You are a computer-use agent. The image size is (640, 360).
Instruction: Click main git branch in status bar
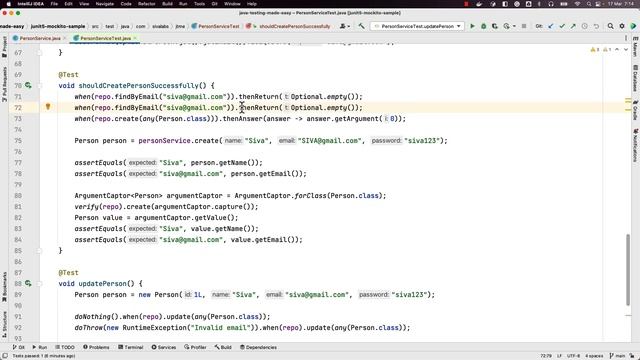coord(617,356)
